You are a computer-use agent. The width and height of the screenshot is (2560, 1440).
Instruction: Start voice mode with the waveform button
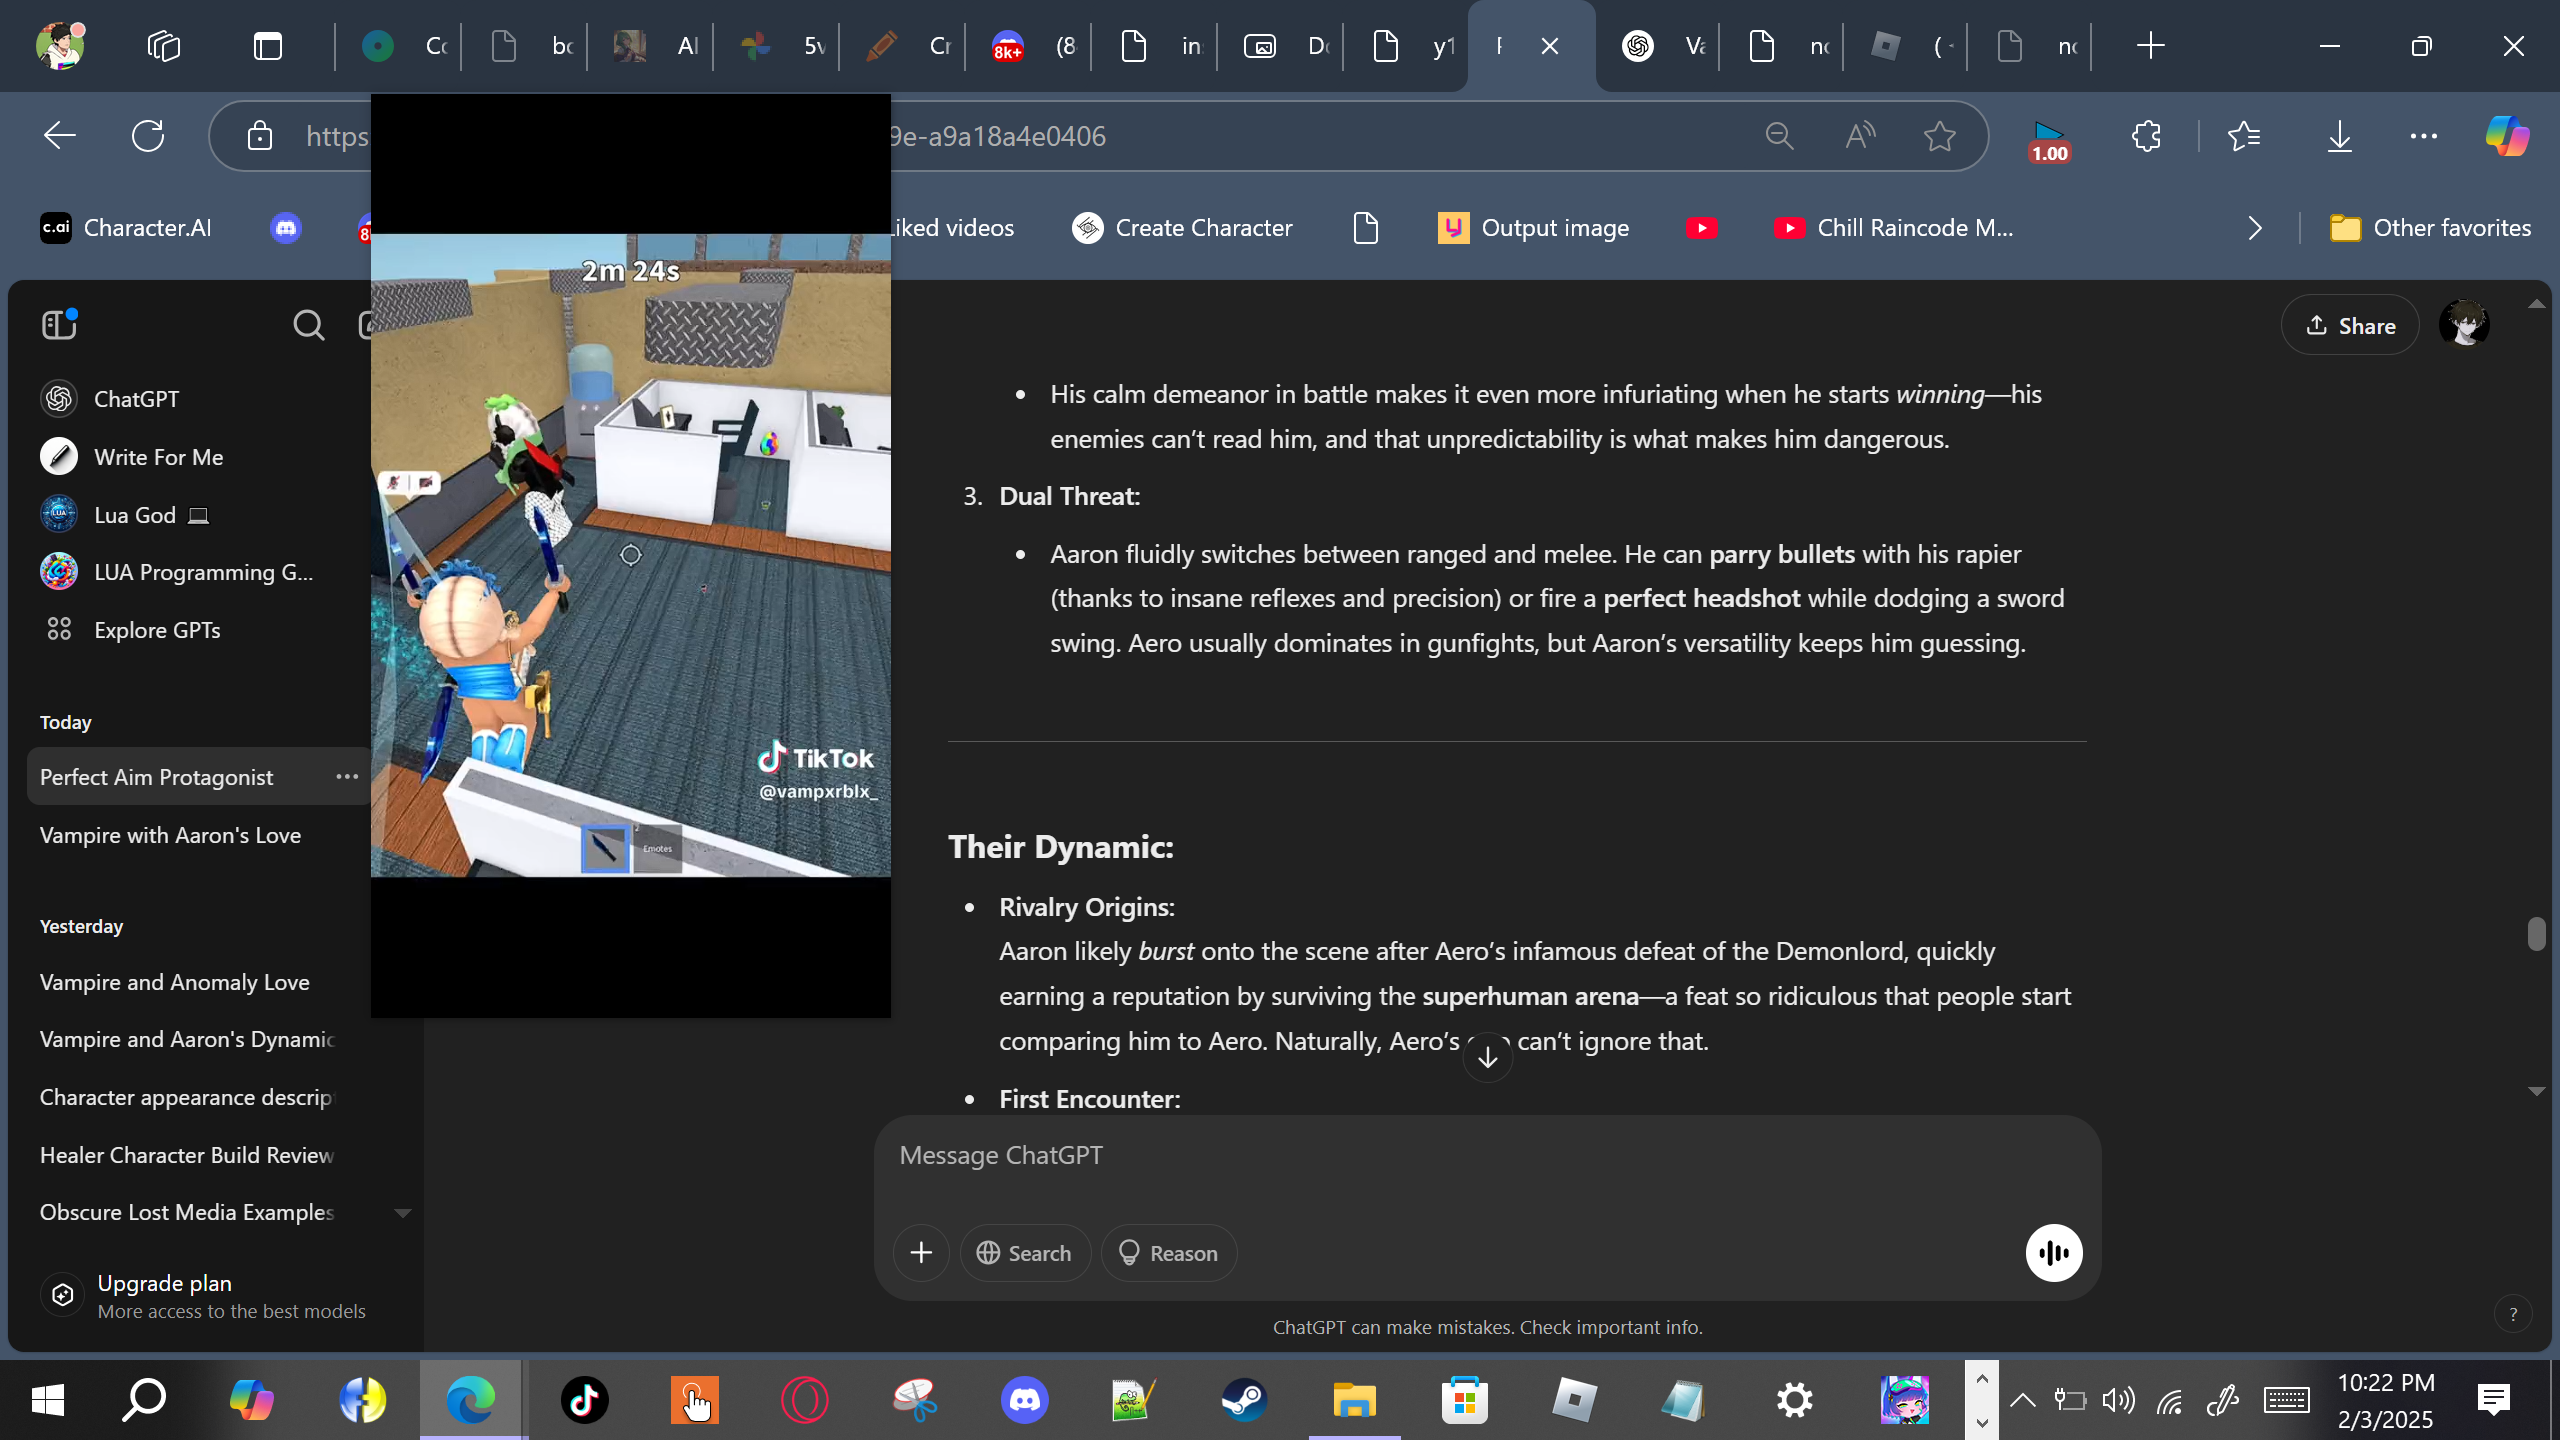pyautogui.click(x=2054, y=1253)
